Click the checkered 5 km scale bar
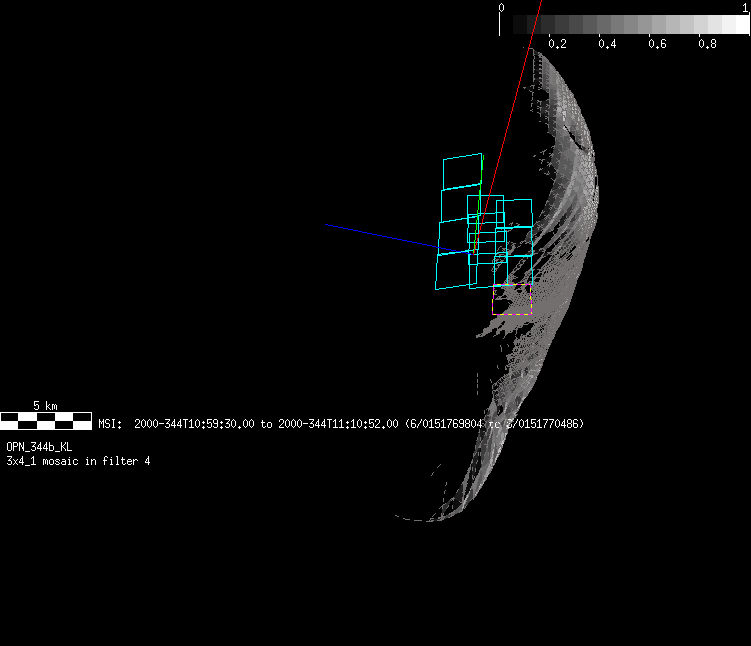 tap(46, 421)
